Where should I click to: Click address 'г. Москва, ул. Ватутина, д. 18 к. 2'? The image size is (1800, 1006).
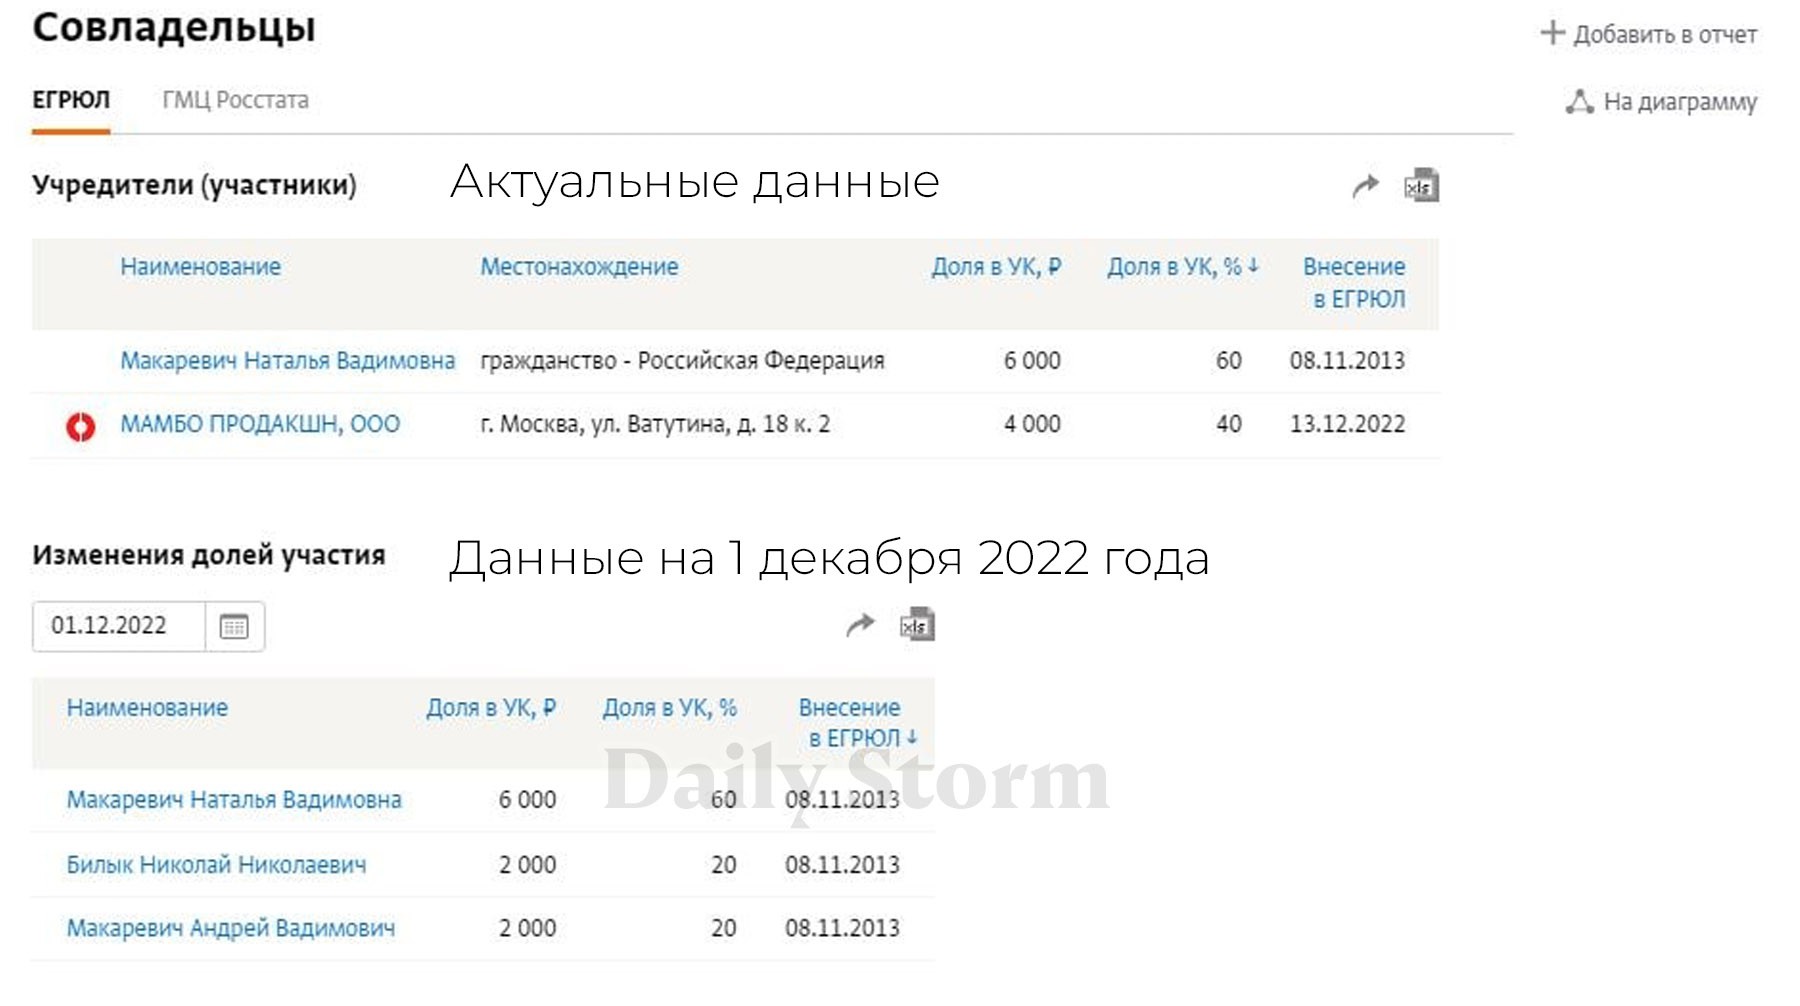click(655, 424)
